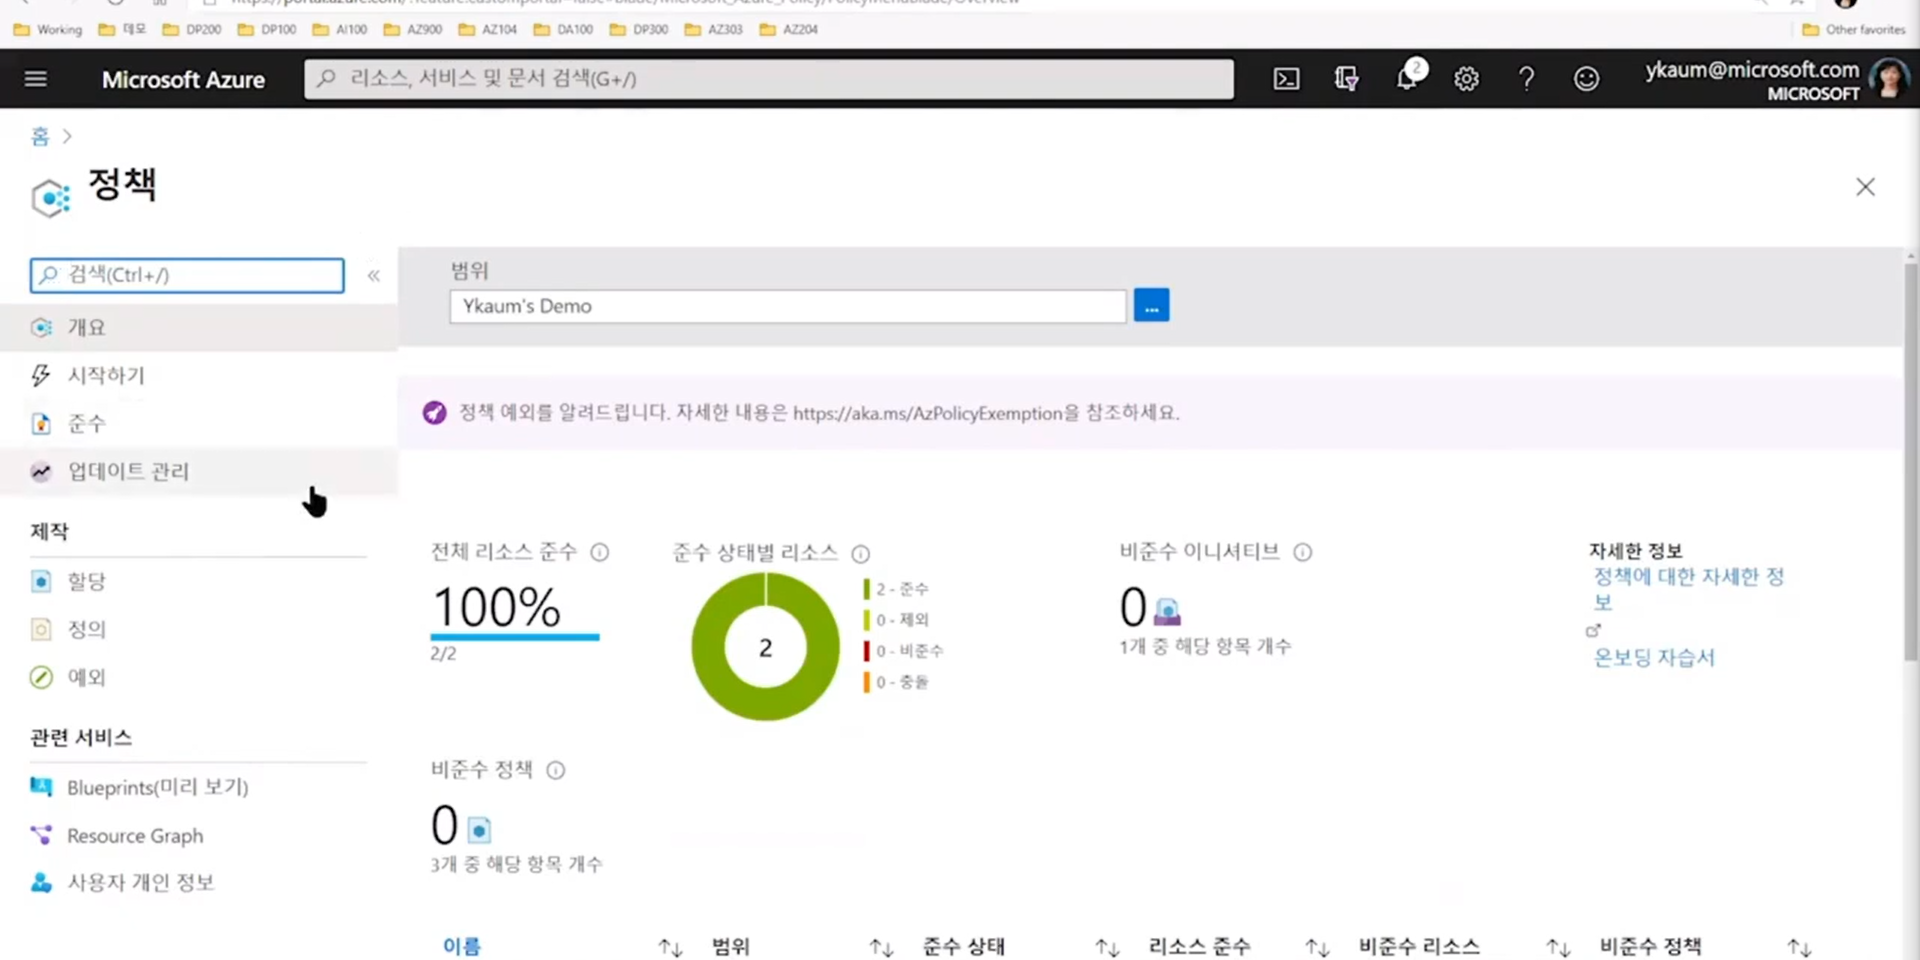This screenshot has width=1920, height=960.
Task: Sort table by 범위 column
Action: coord(731,946)
